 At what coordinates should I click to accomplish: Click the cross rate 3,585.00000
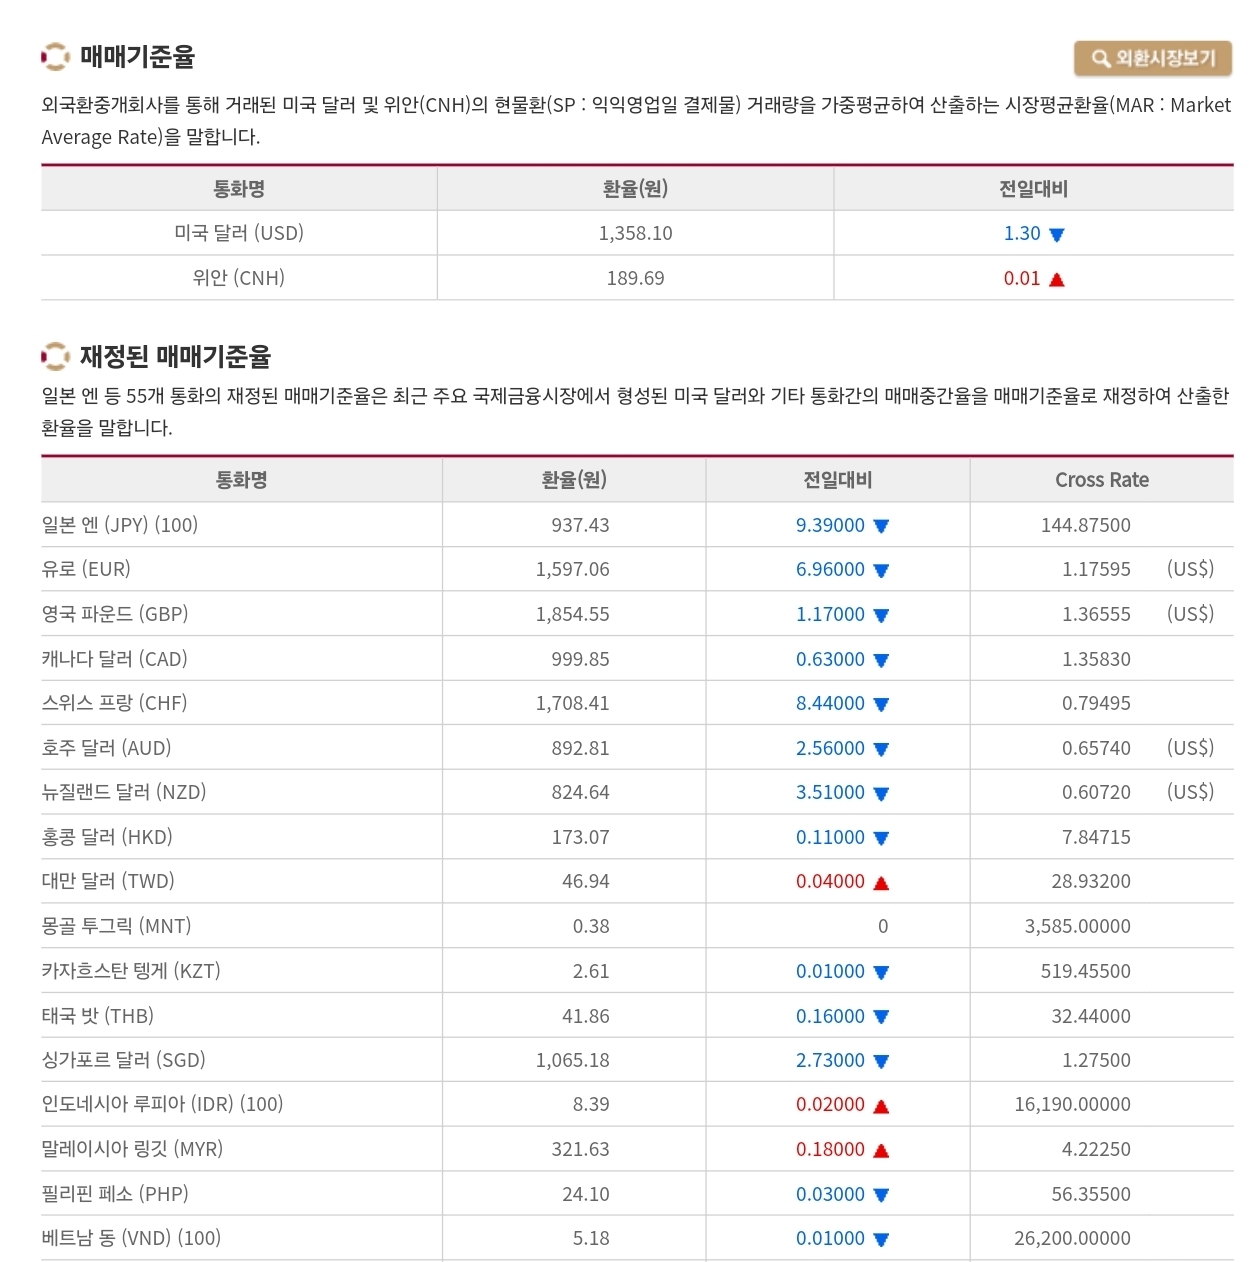pos(1077,926)
